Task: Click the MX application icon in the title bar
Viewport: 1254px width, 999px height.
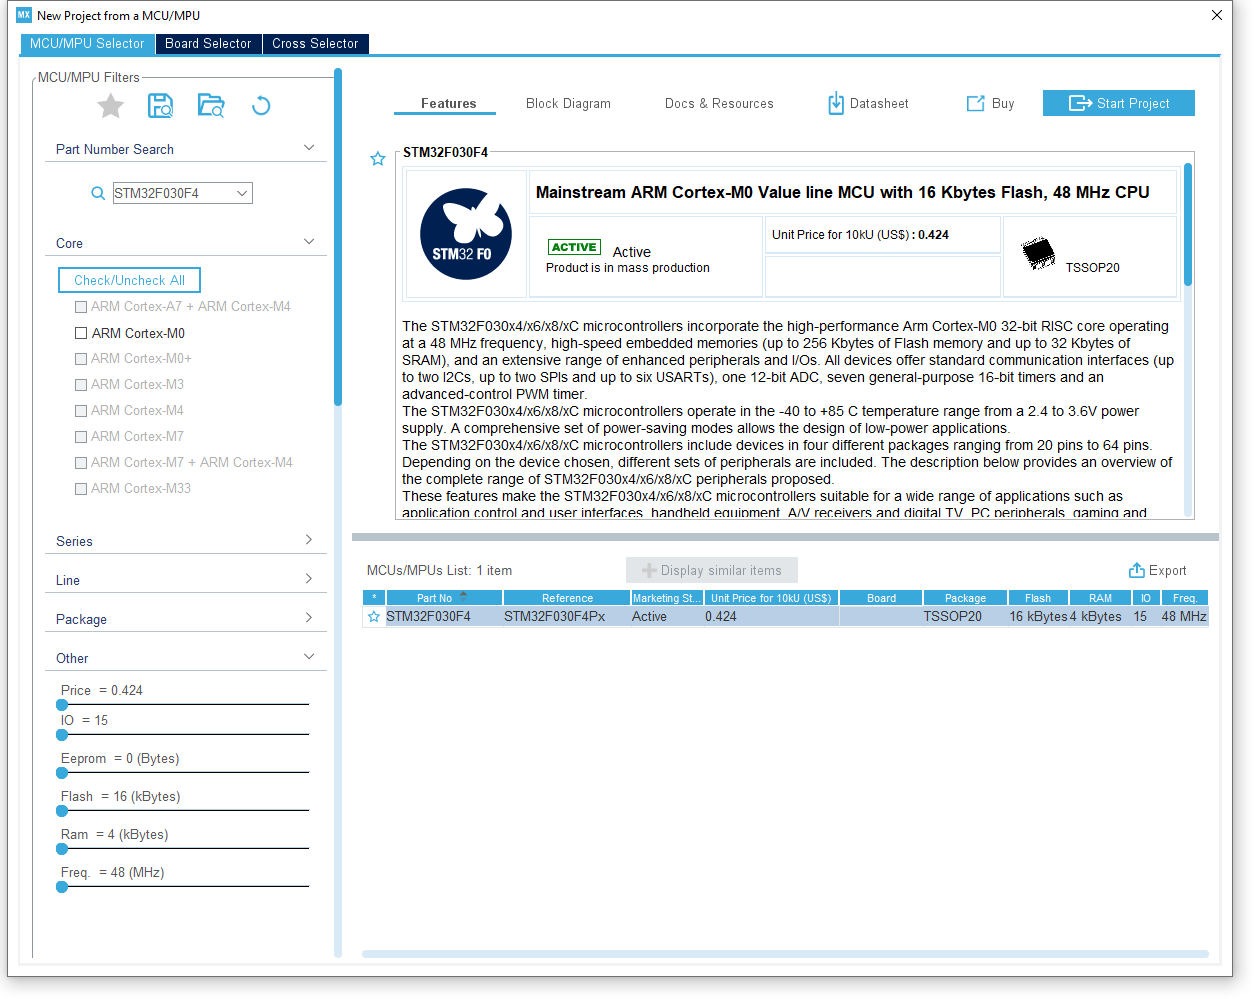Action: (24, 15)
